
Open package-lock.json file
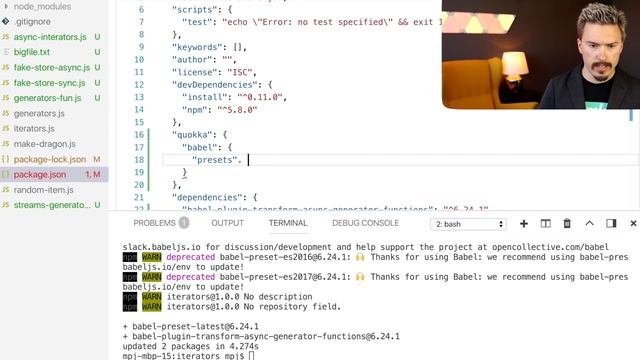click(x=50, y=159)
